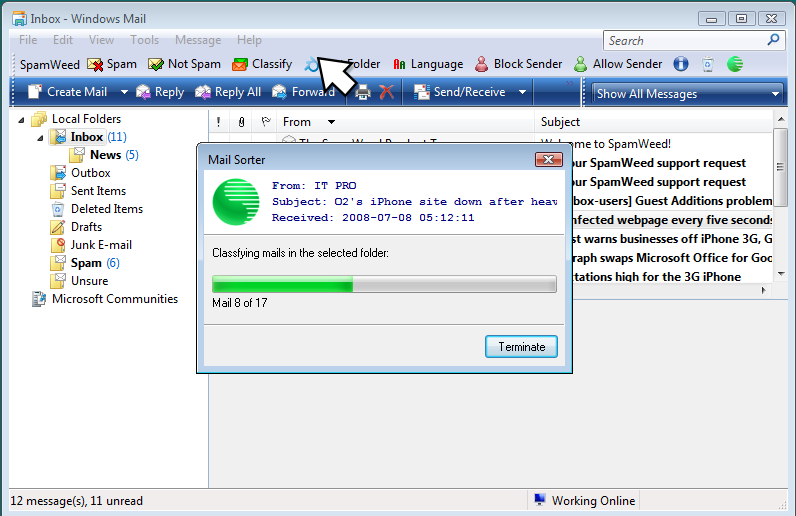Select message 'Guest Additions problem'

tap(672, 201)
